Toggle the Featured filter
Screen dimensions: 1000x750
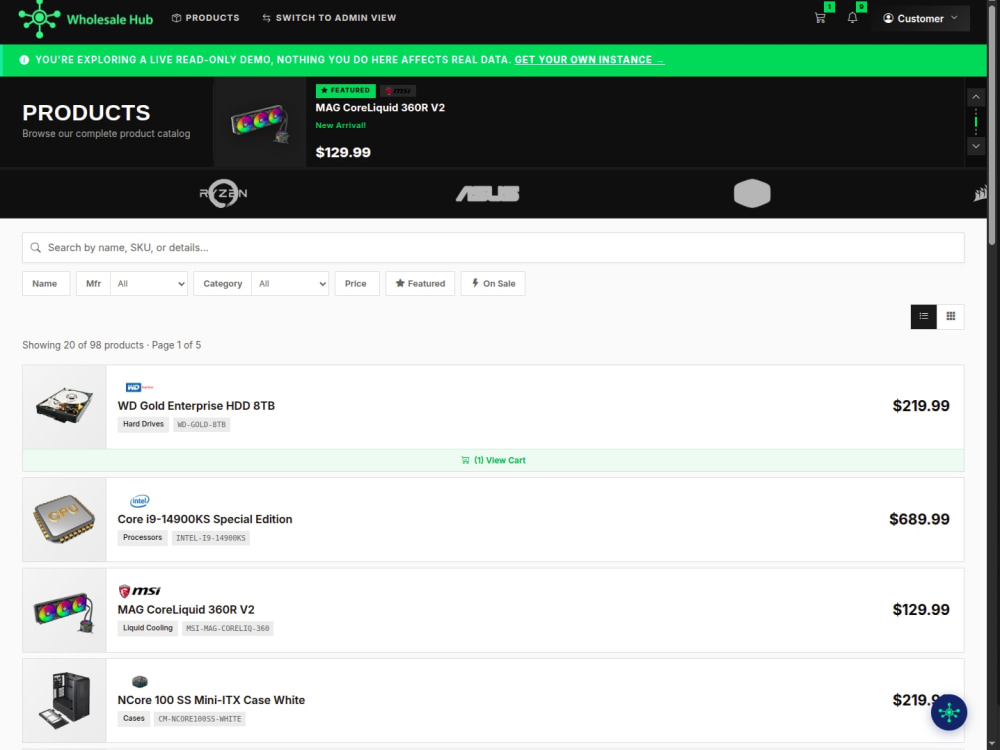[x=420, y=284]
